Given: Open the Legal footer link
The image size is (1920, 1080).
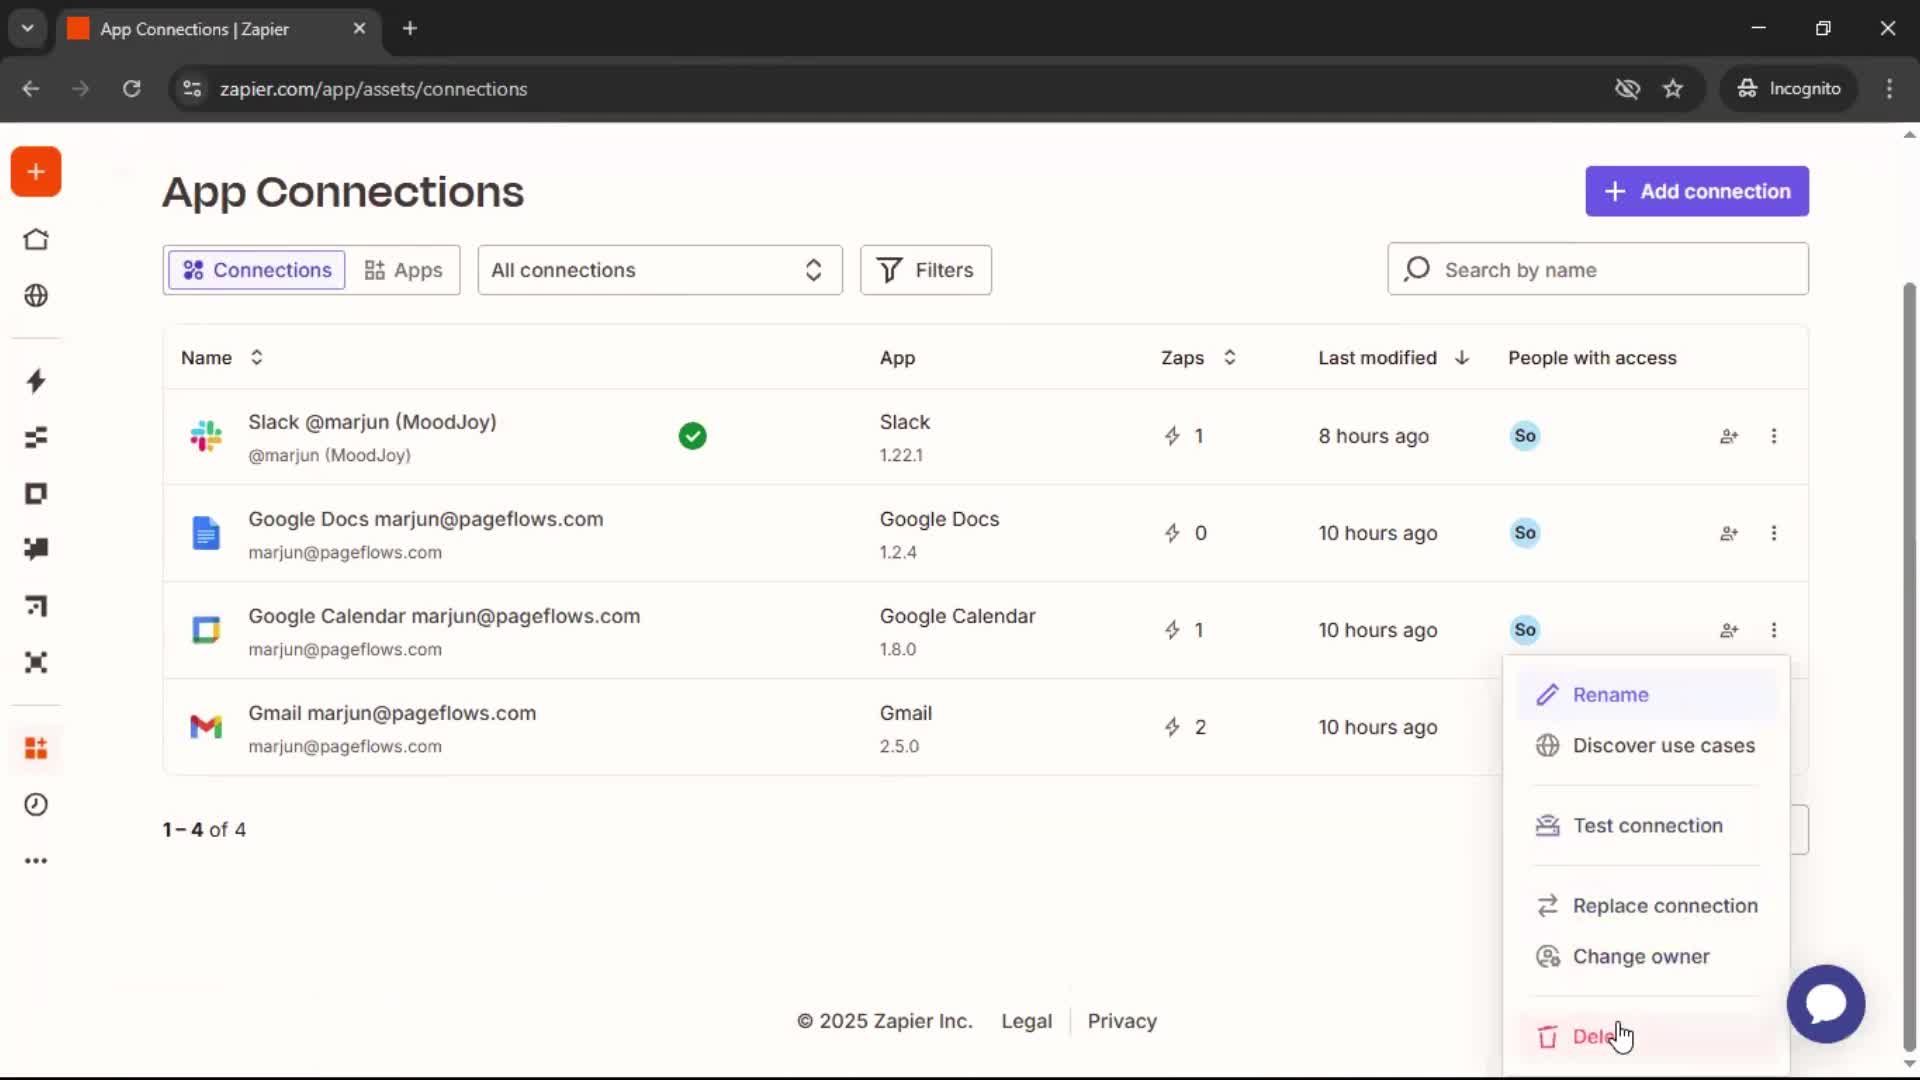Looking at the screenshot, I should [1026, 1021].
